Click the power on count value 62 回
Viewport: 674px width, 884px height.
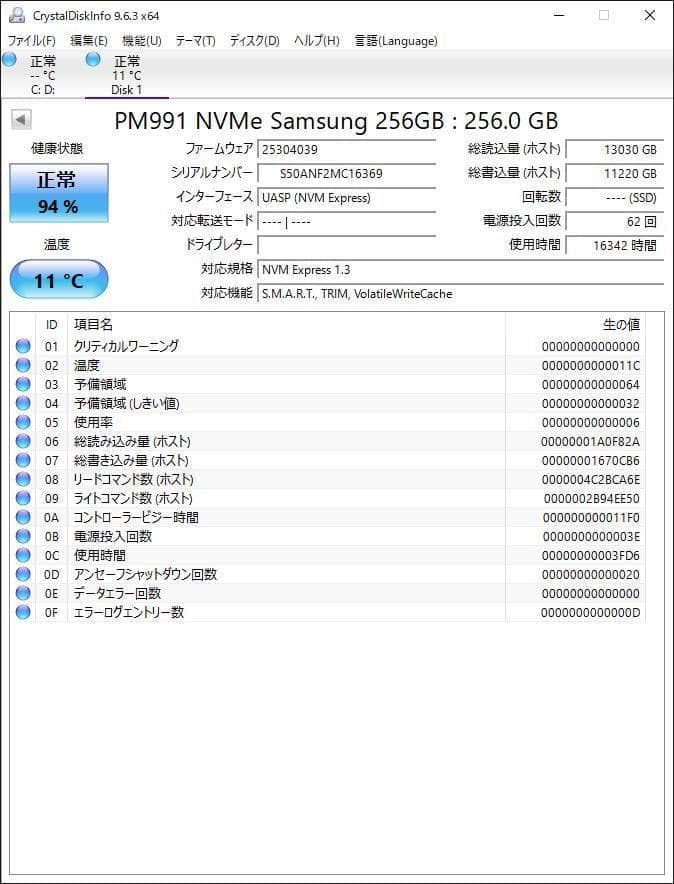point(615,222)
